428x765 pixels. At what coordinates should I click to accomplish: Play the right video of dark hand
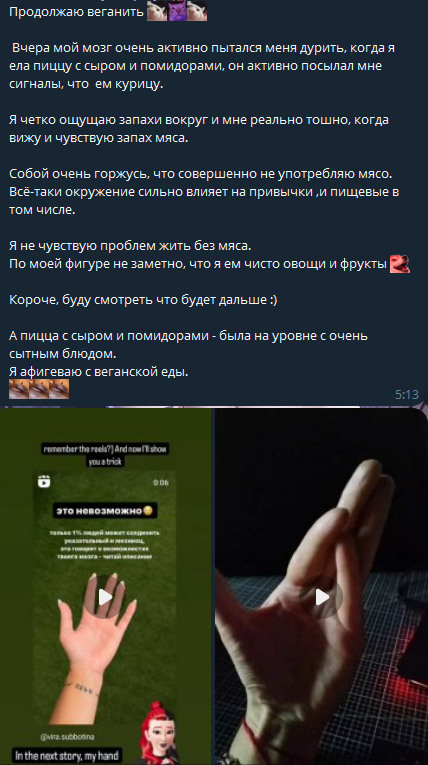pyautogui.click(x=321, y=597)
